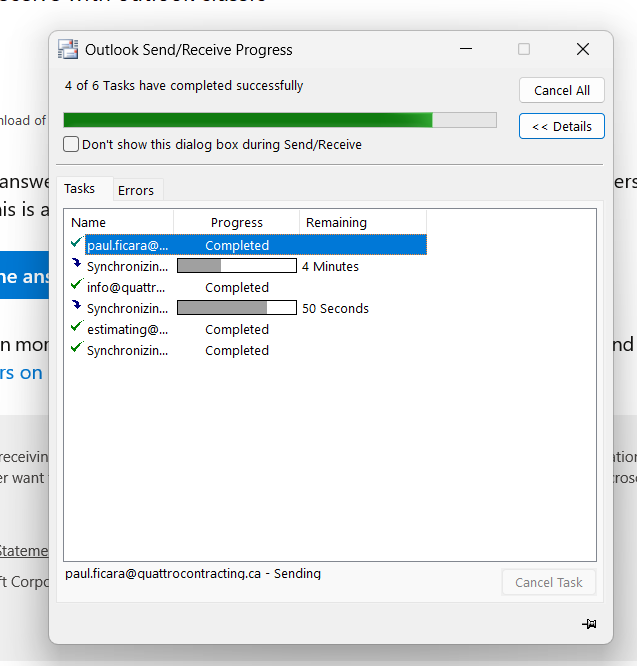
Task: Close the Send/Receive Progress dialog
Action: click(x=583, y=49)
